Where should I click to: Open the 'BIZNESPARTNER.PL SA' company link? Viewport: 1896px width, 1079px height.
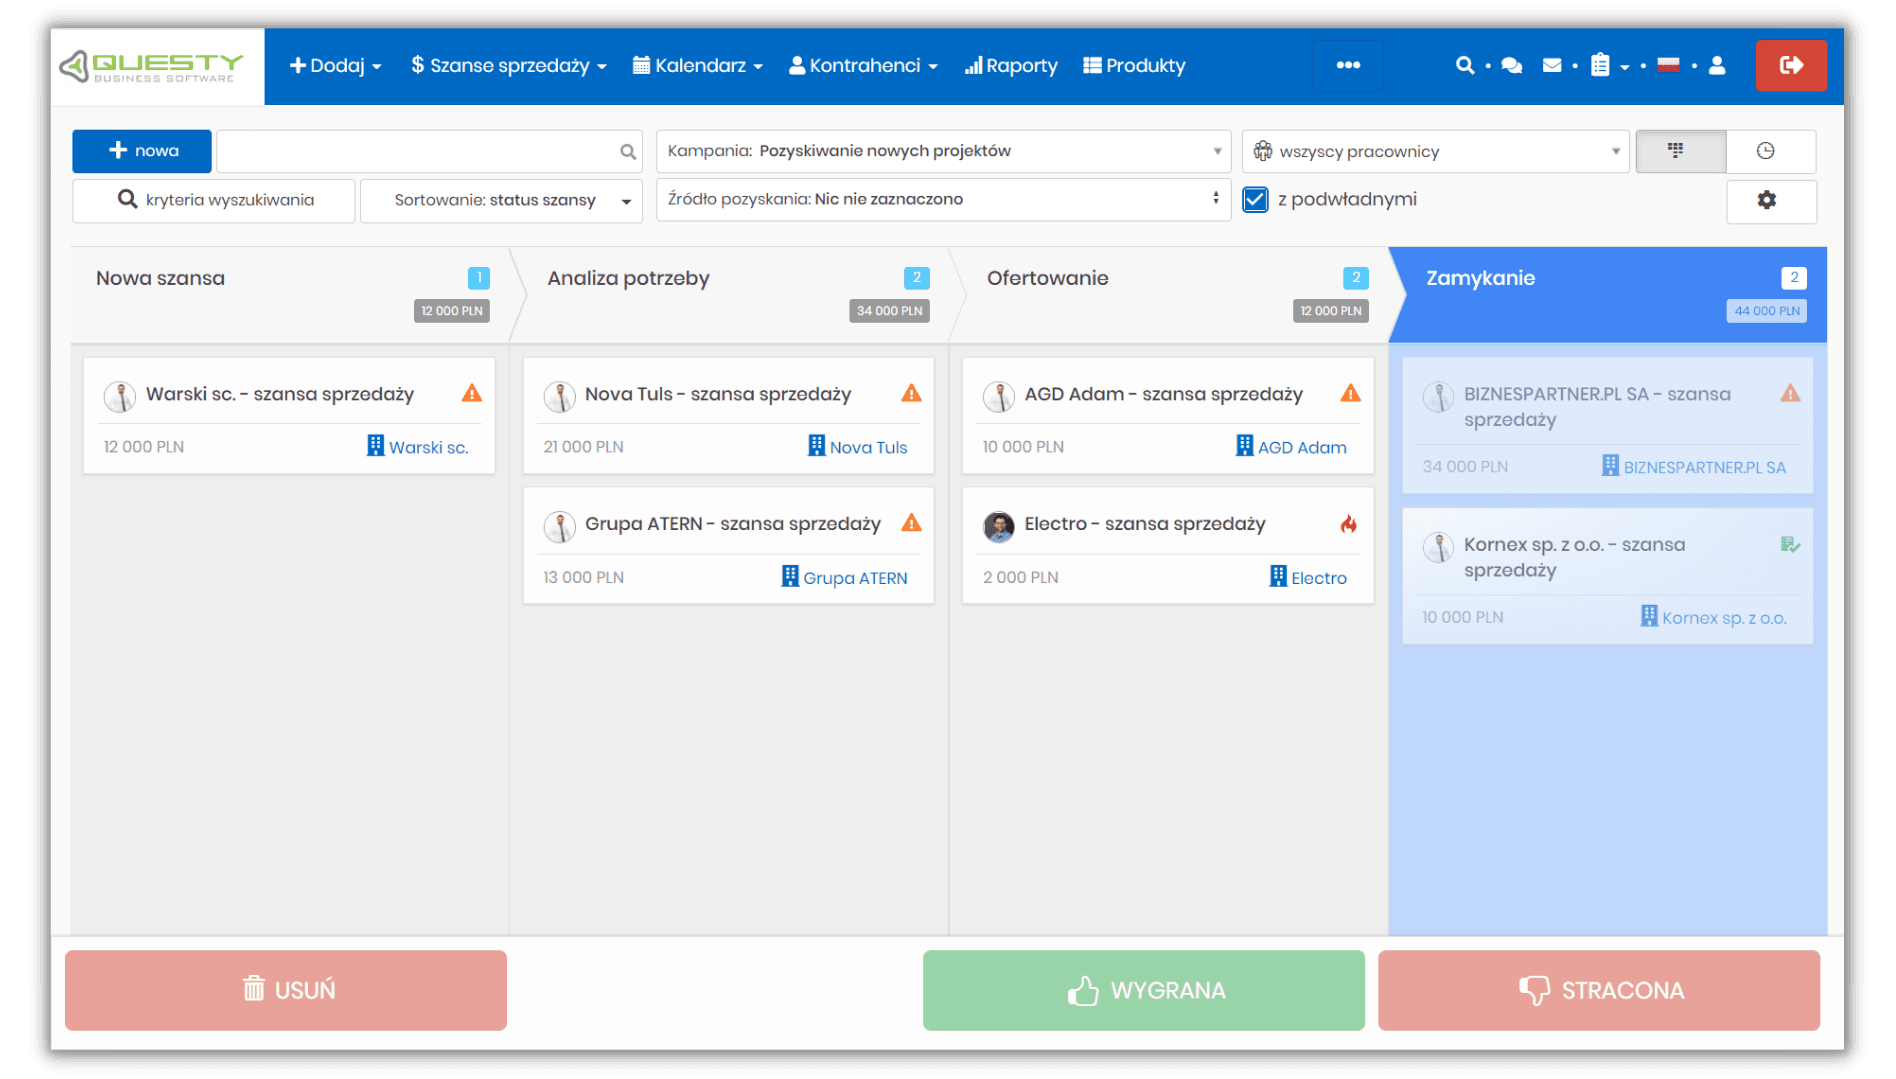click(x=1694, y=467)
